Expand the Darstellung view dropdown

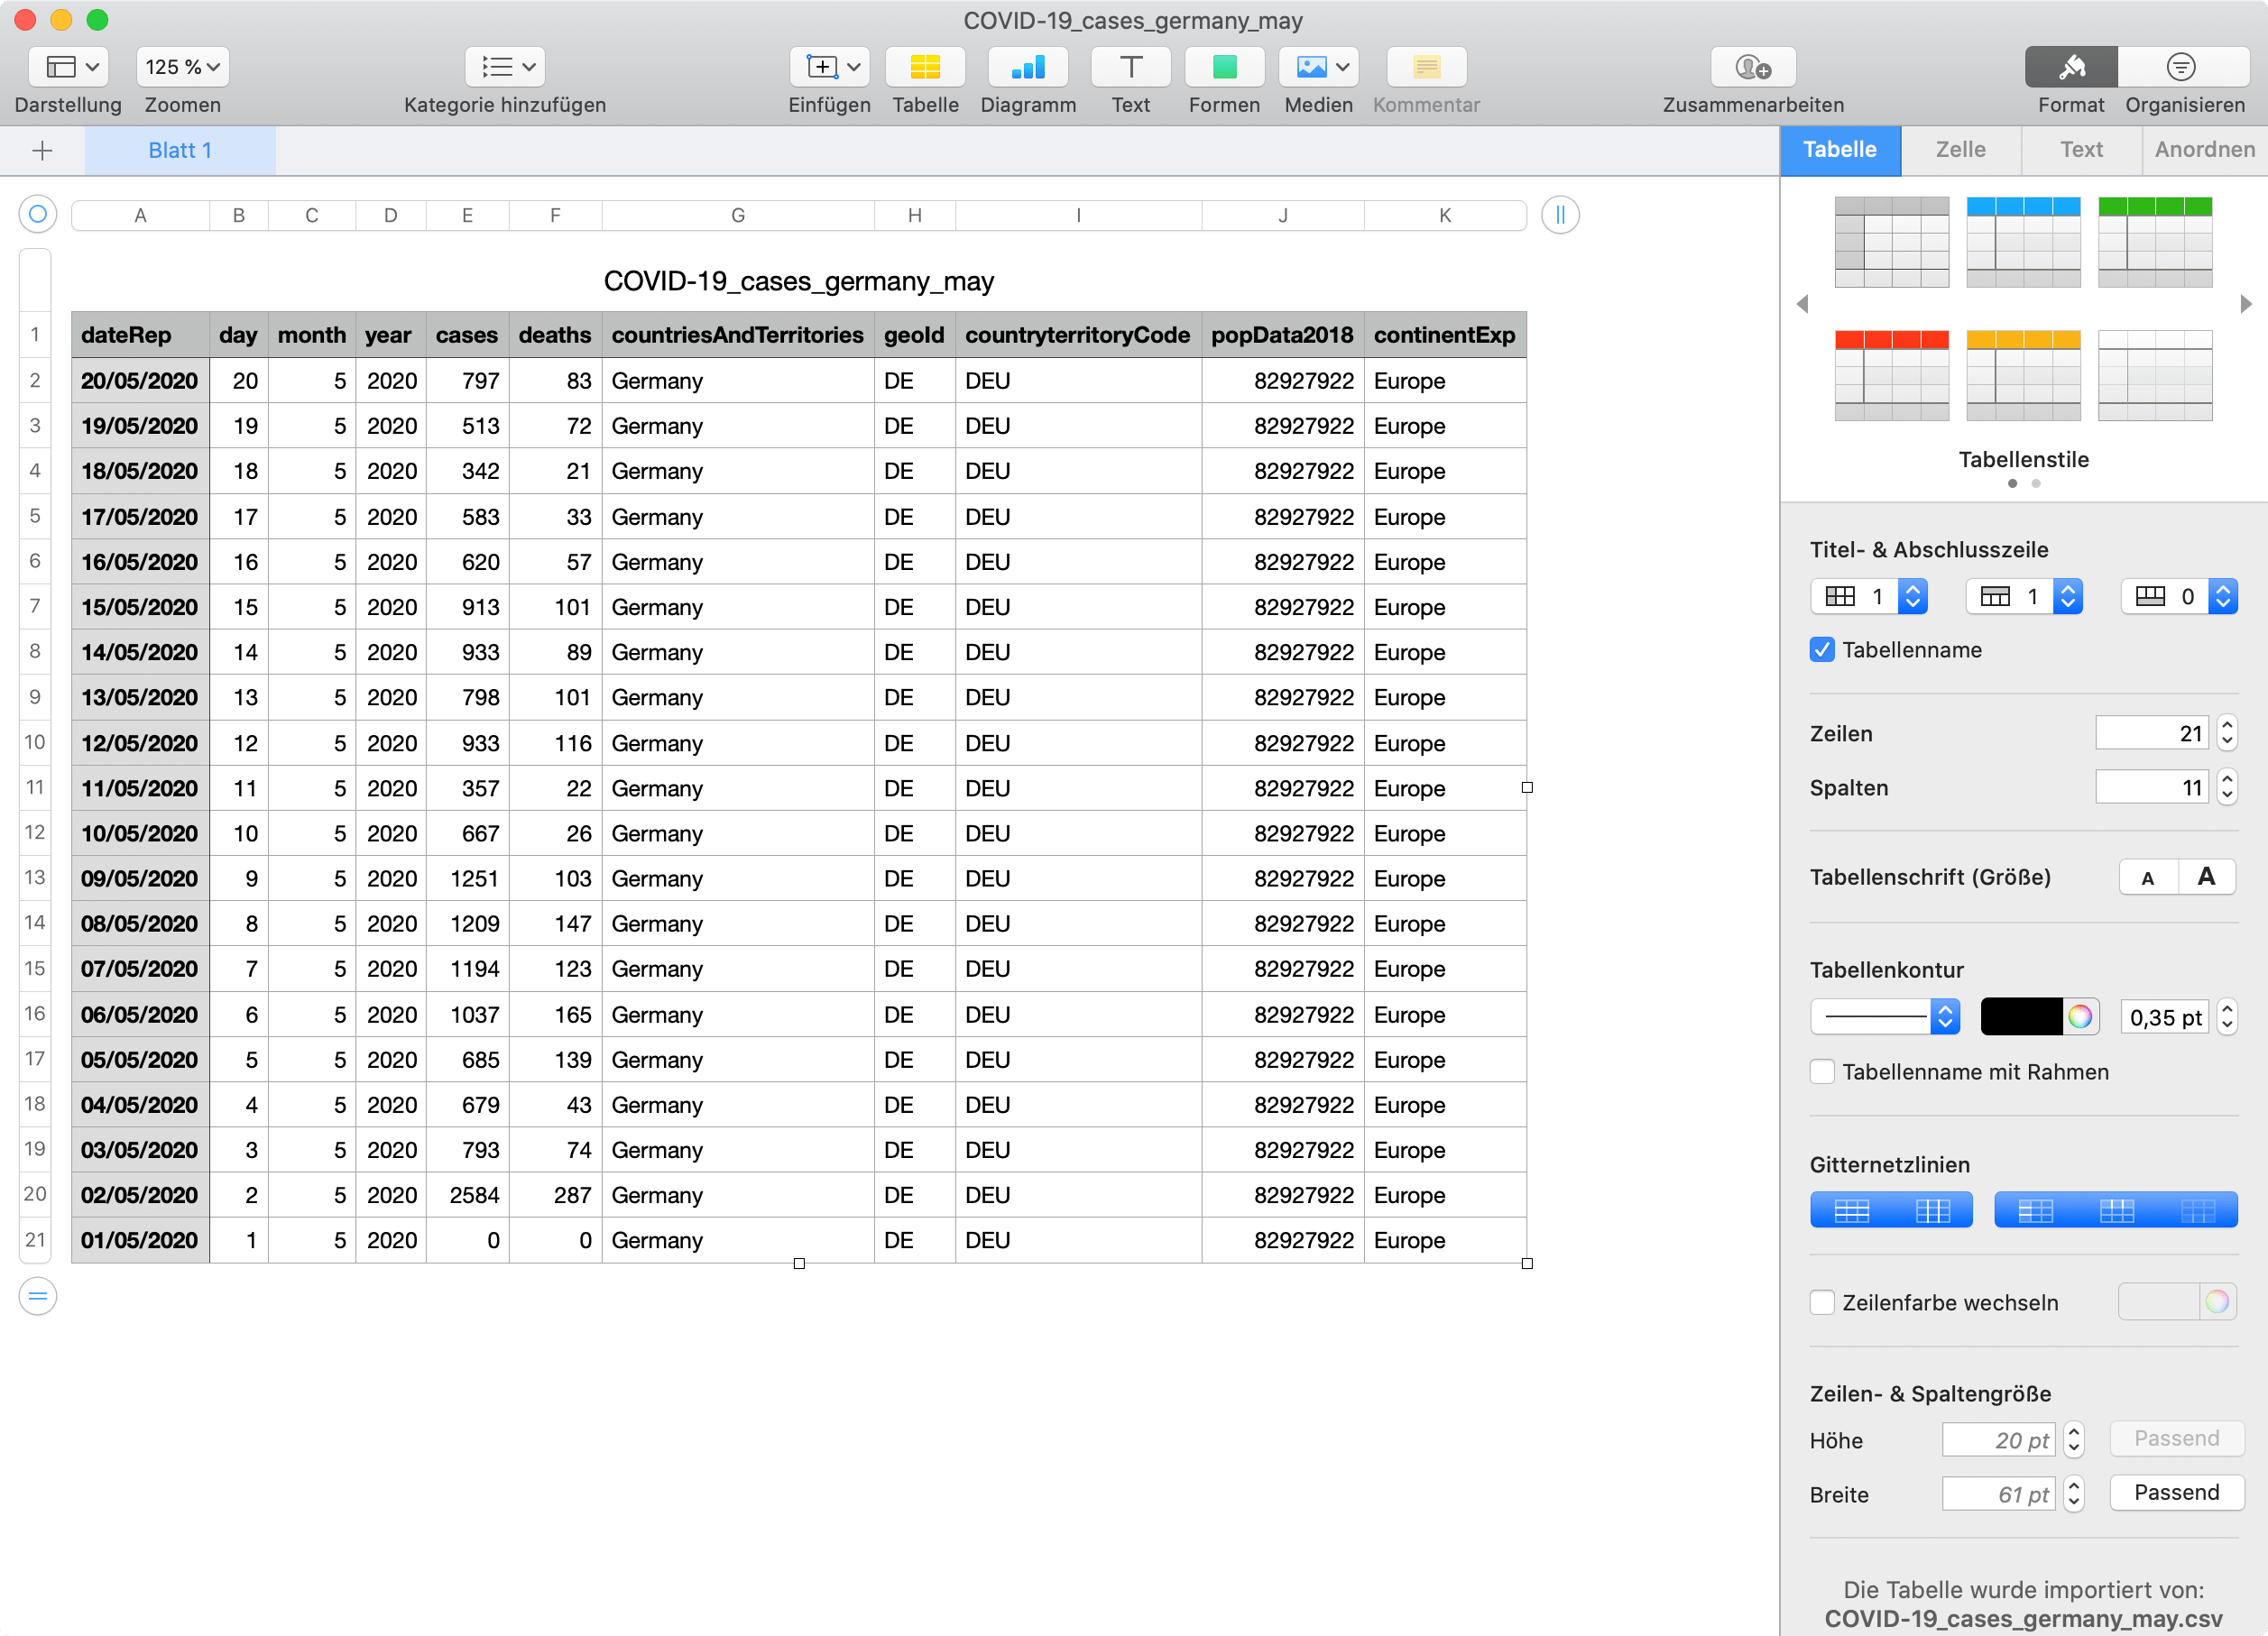click(x=68, y=67)
